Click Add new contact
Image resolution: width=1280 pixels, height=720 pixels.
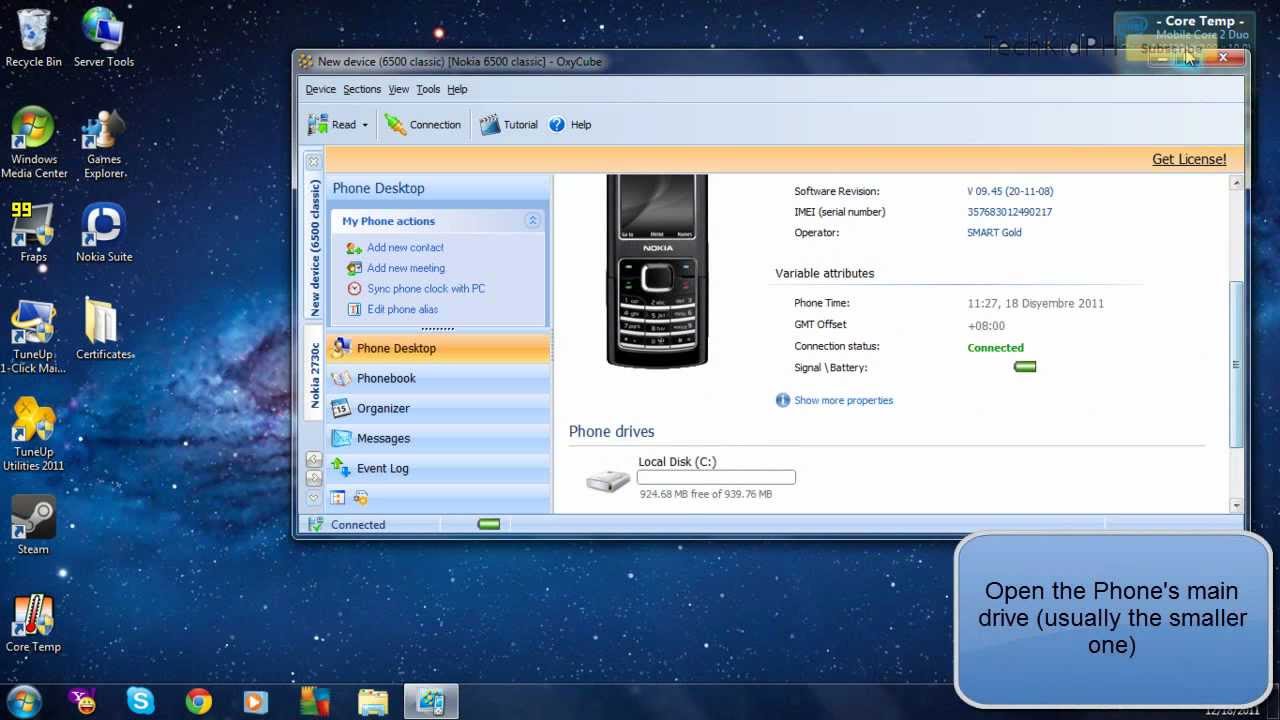pyautogui.click(x=405, y=247)
